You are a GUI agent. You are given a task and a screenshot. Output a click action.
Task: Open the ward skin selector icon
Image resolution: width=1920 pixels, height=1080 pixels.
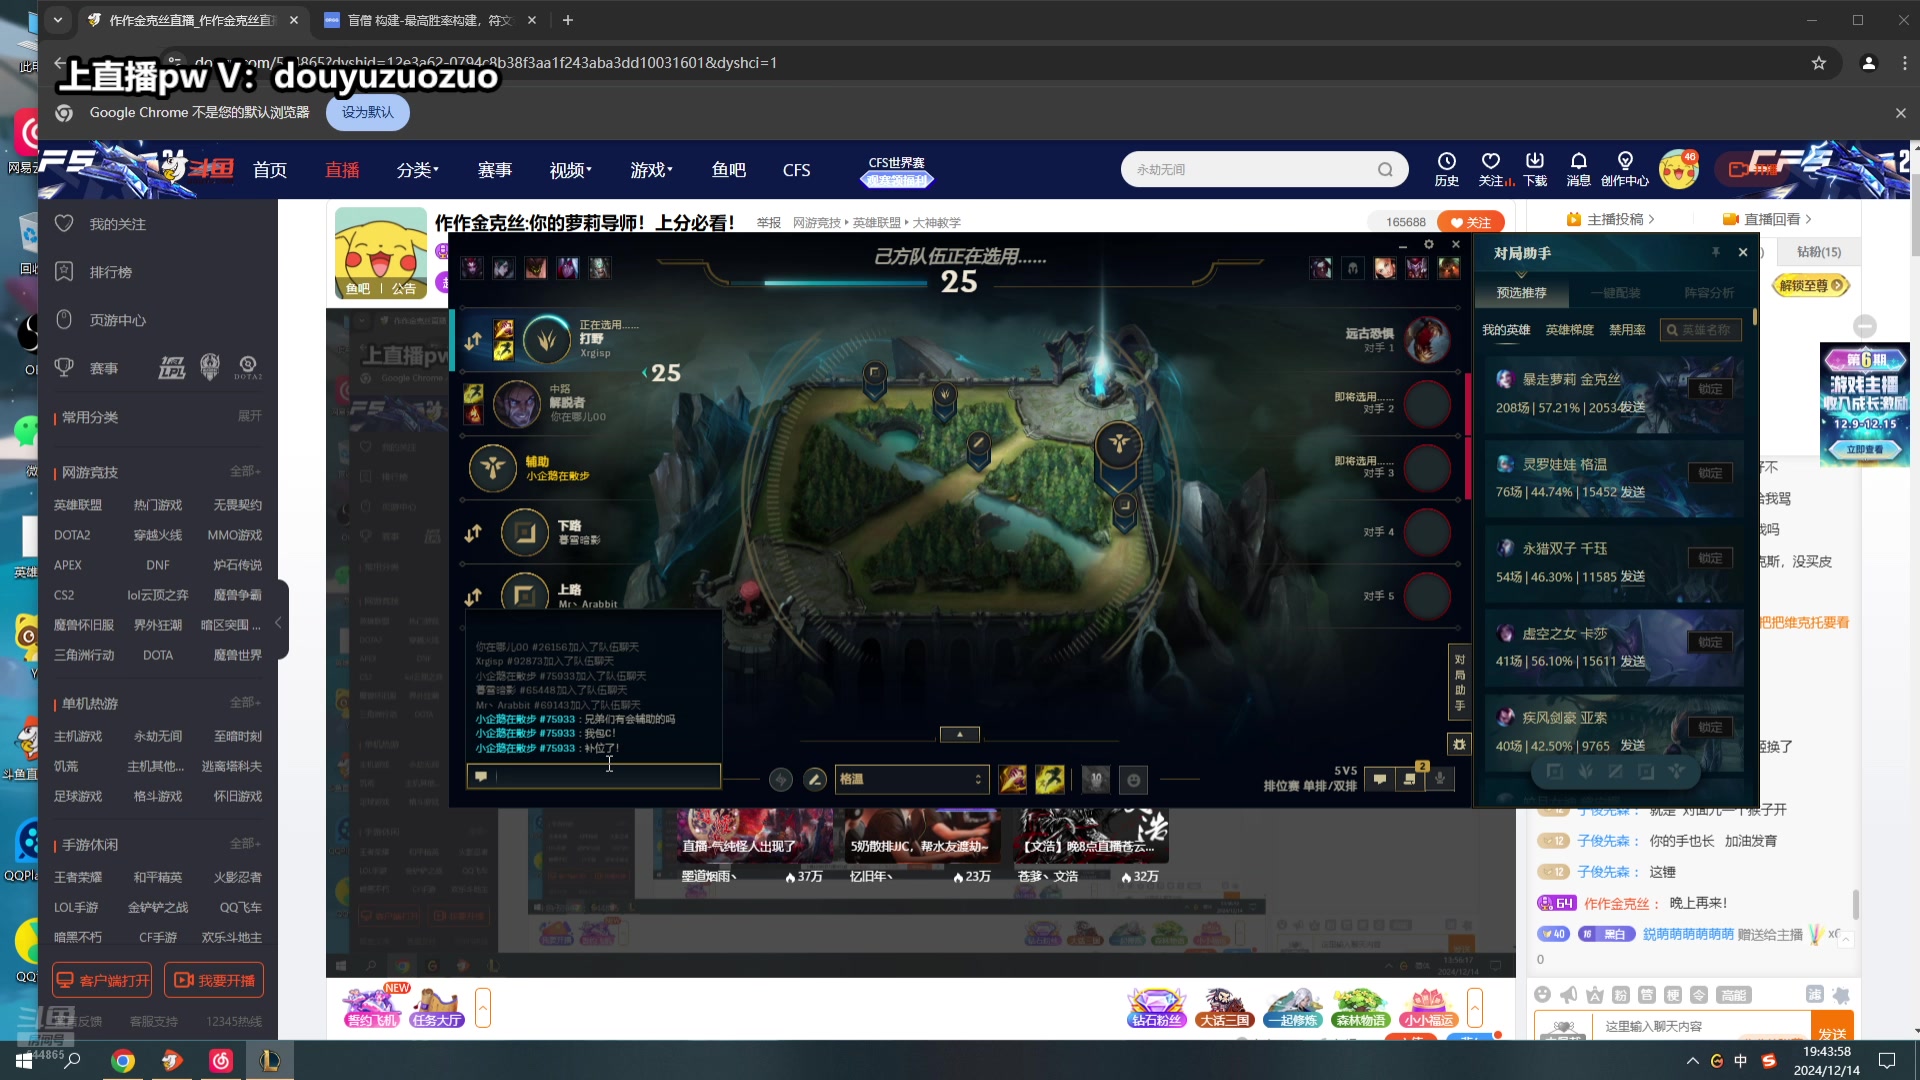[x=1096, y=779]
